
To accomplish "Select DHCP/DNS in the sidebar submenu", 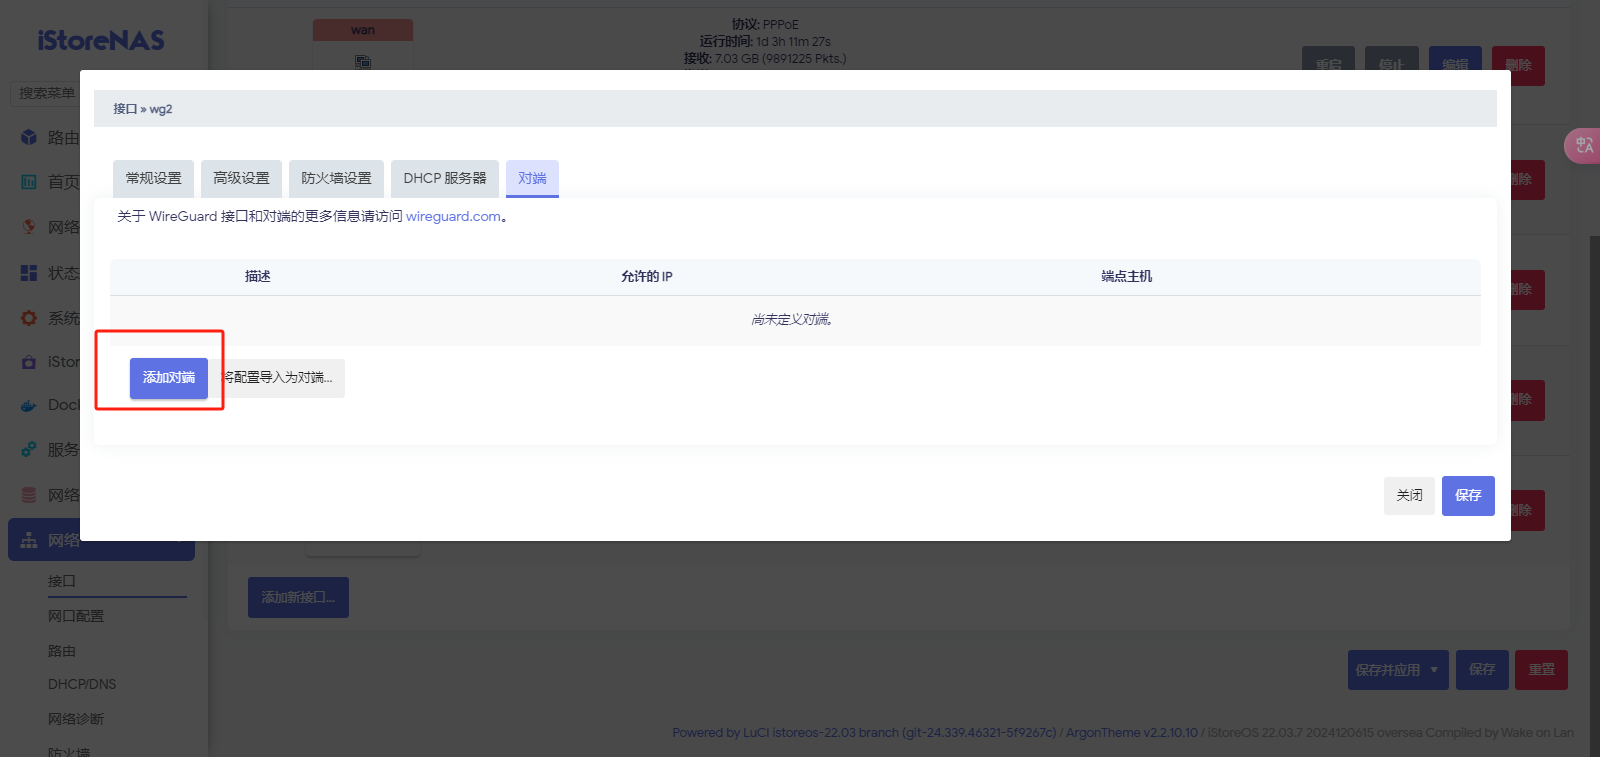I will tap(82, 684).
